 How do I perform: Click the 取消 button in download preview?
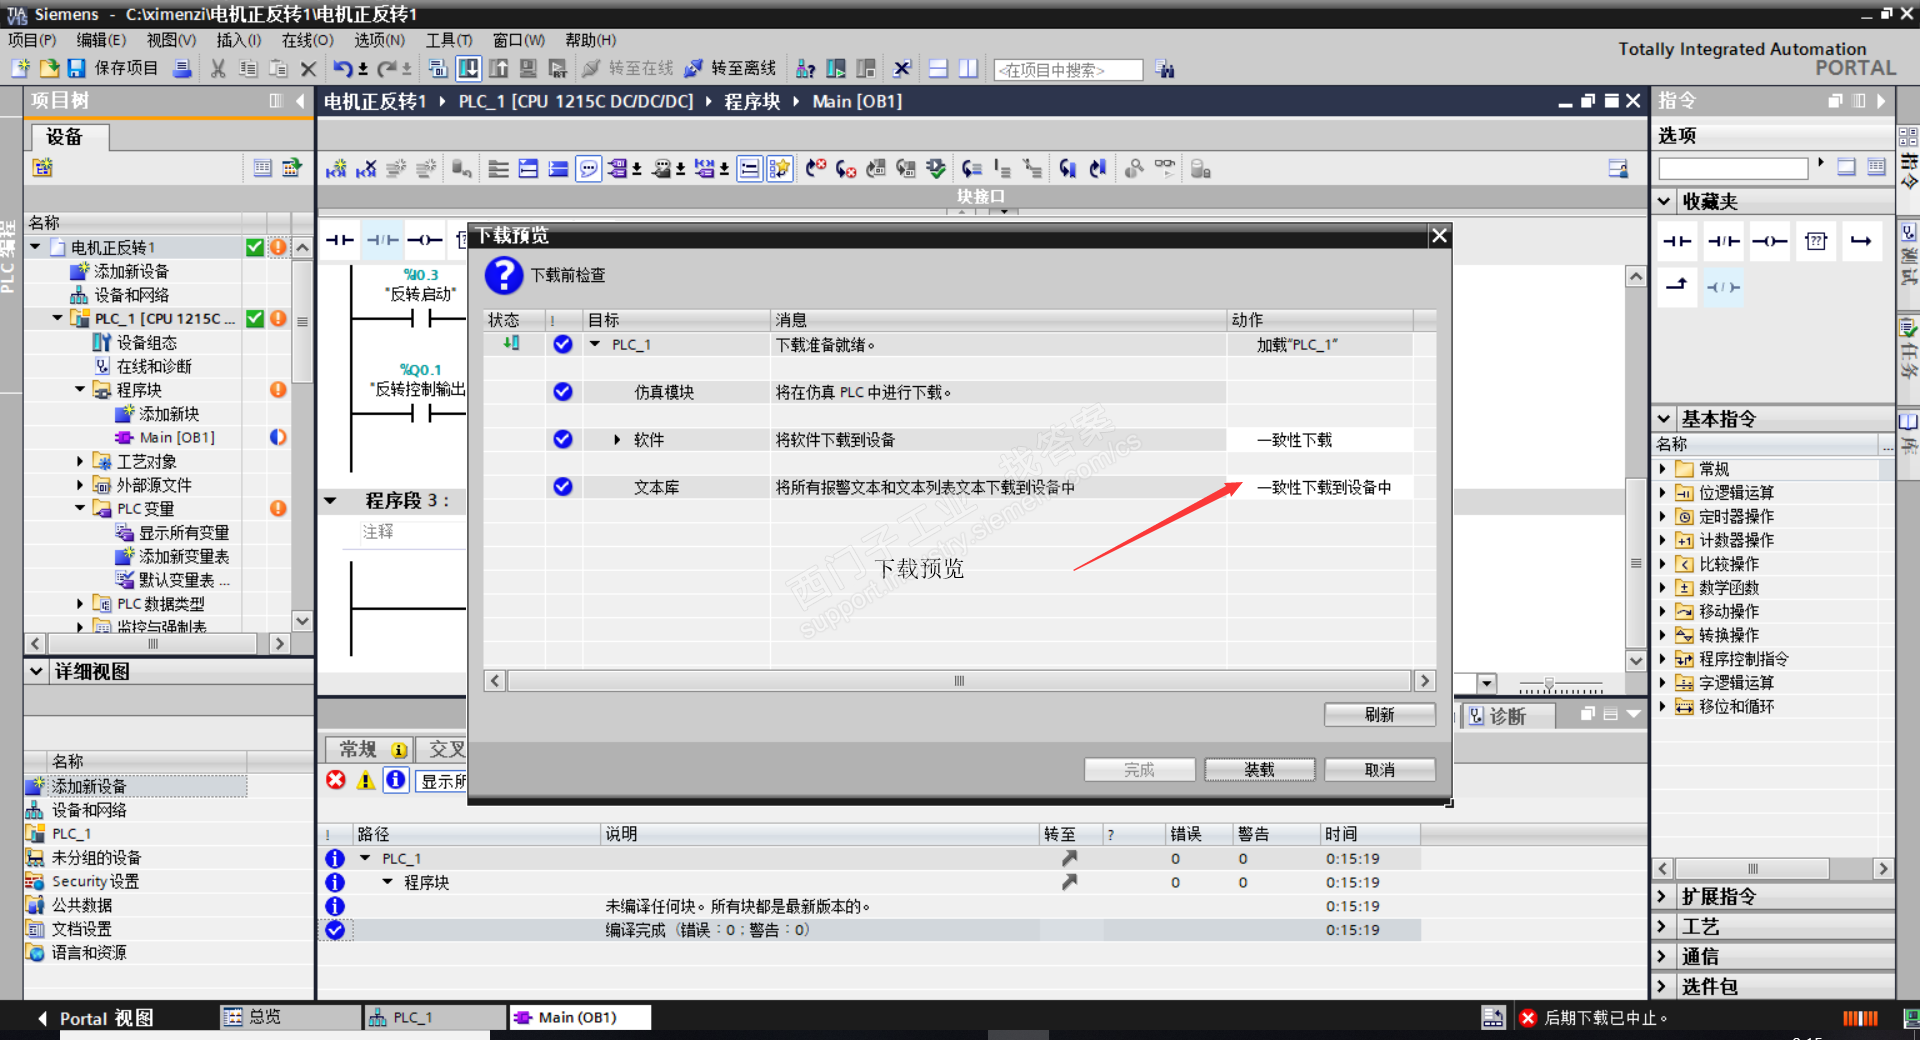click(1379, 769)
